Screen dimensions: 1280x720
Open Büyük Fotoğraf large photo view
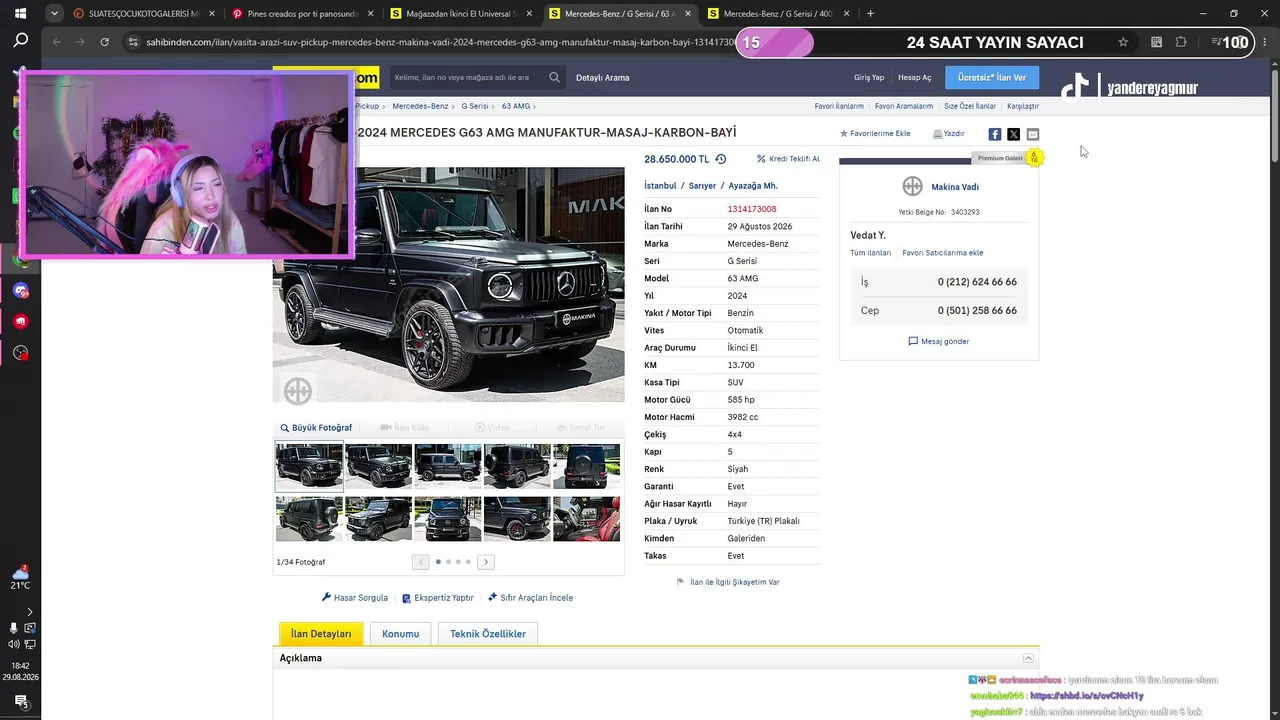click(x=316, y=428)
